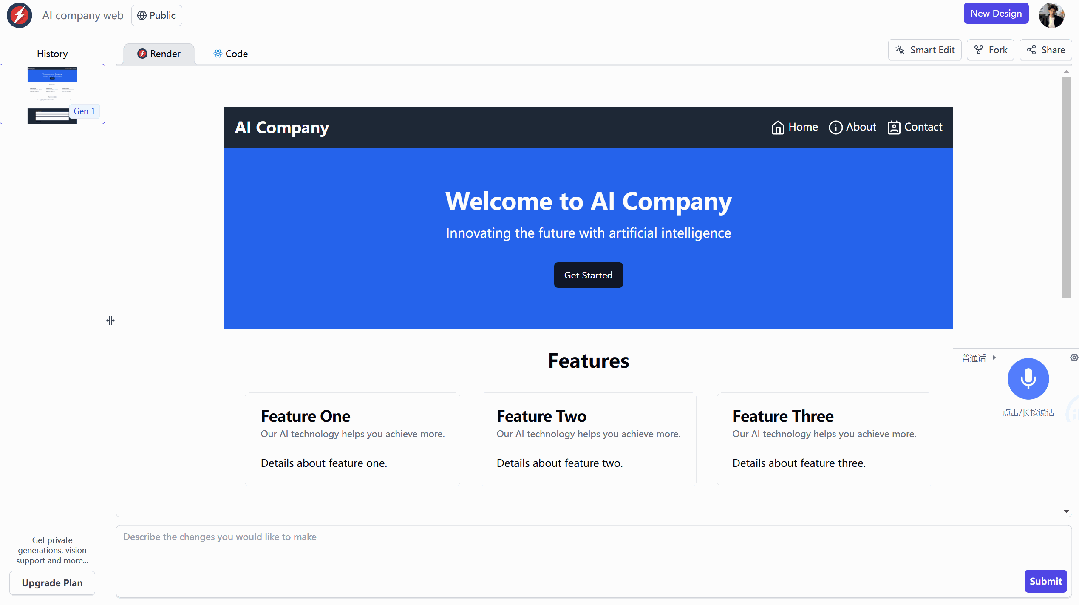Viewport: 1079px width, 605px height.
Task: Click 'Details about feature two.' text
Action: point(559,463)
